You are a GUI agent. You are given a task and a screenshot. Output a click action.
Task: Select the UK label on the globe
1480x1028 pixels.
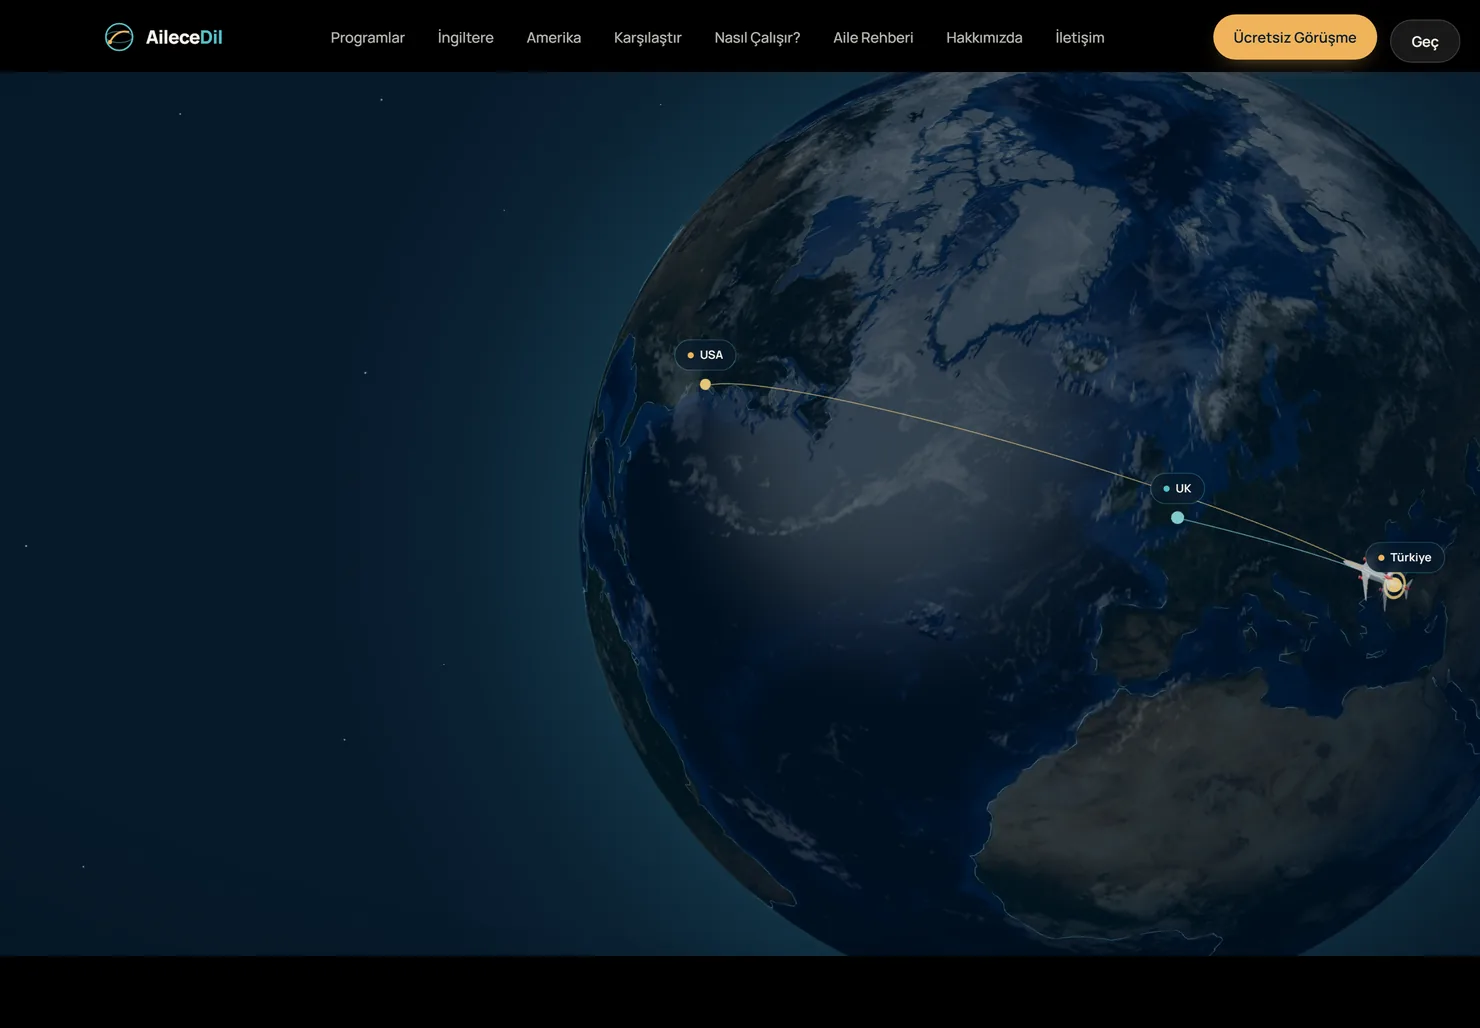[x=1178, y=488]
